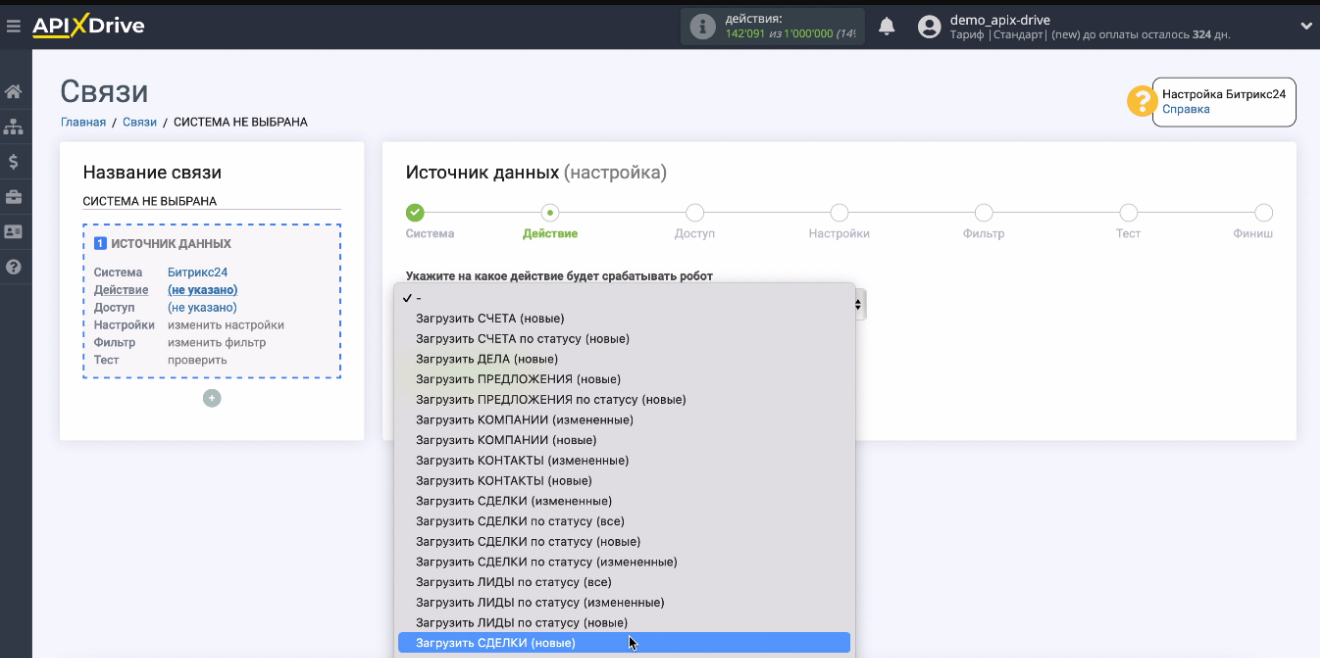Select Загрузить СДЕЛКИ (измененные)
1320x658 pixels.
tap(624, 501)
